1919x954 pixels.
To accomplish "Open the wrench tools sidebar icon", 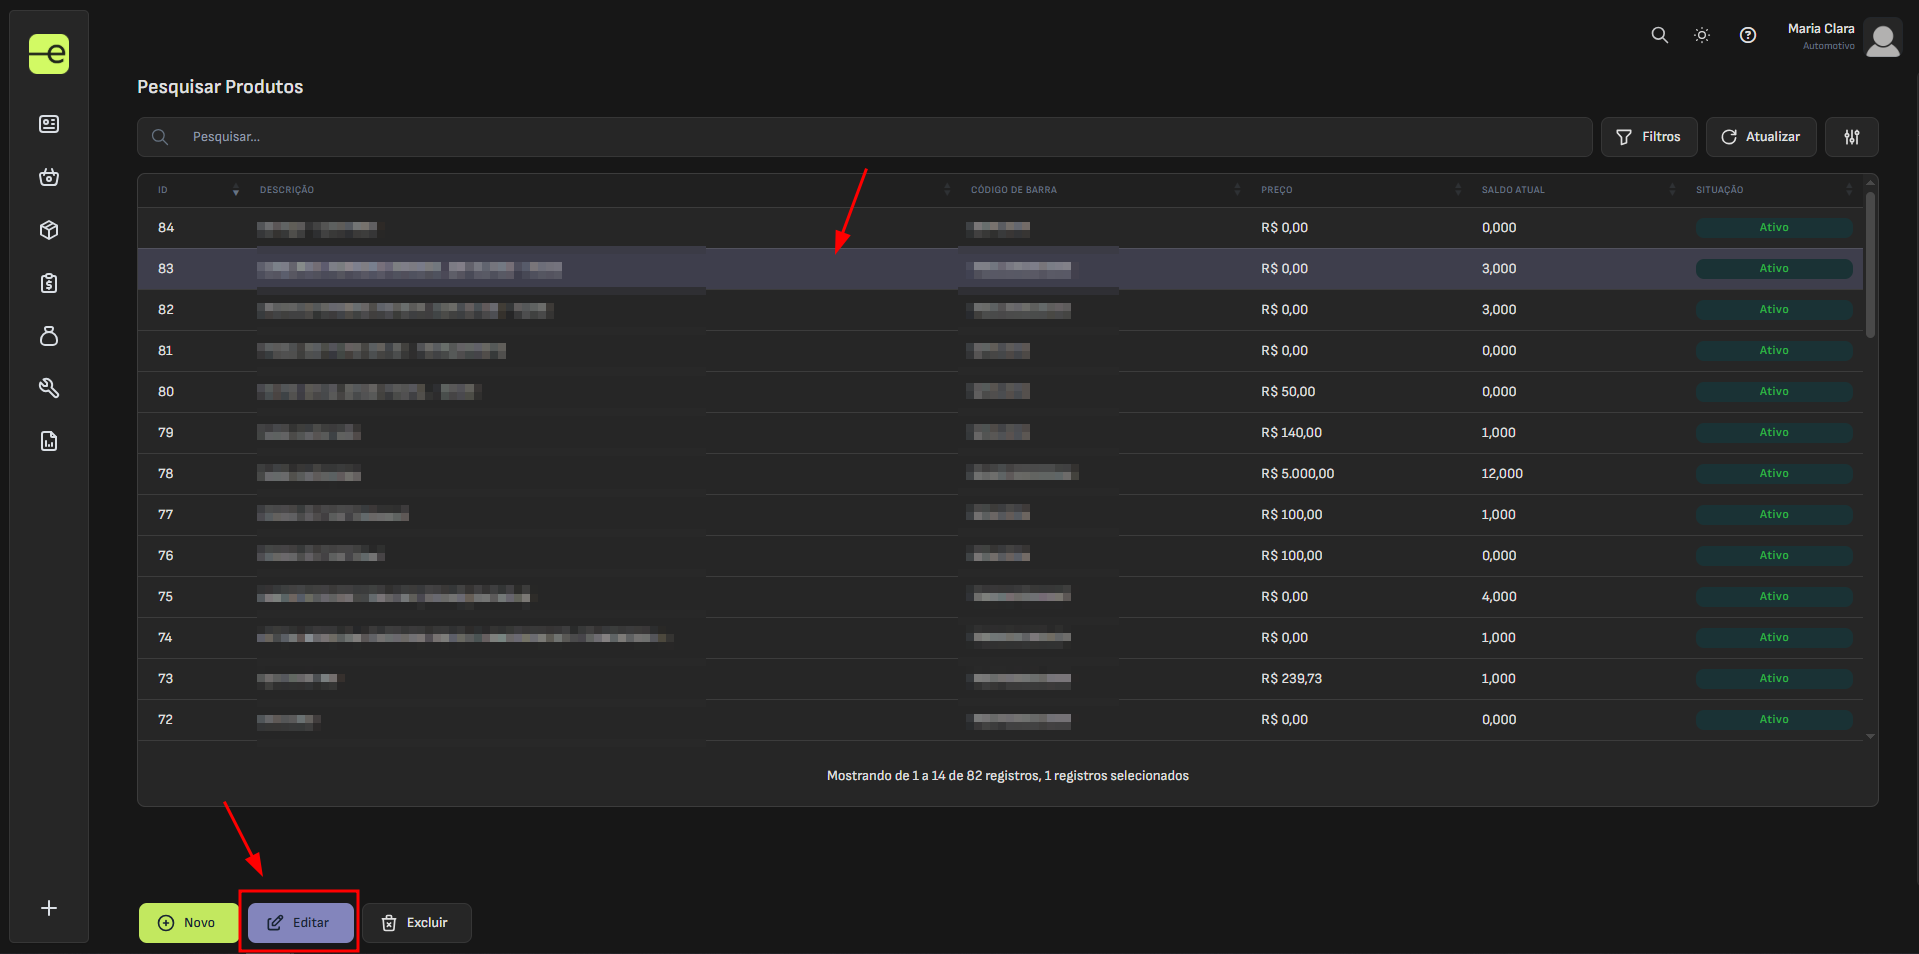I will [49, 388].
